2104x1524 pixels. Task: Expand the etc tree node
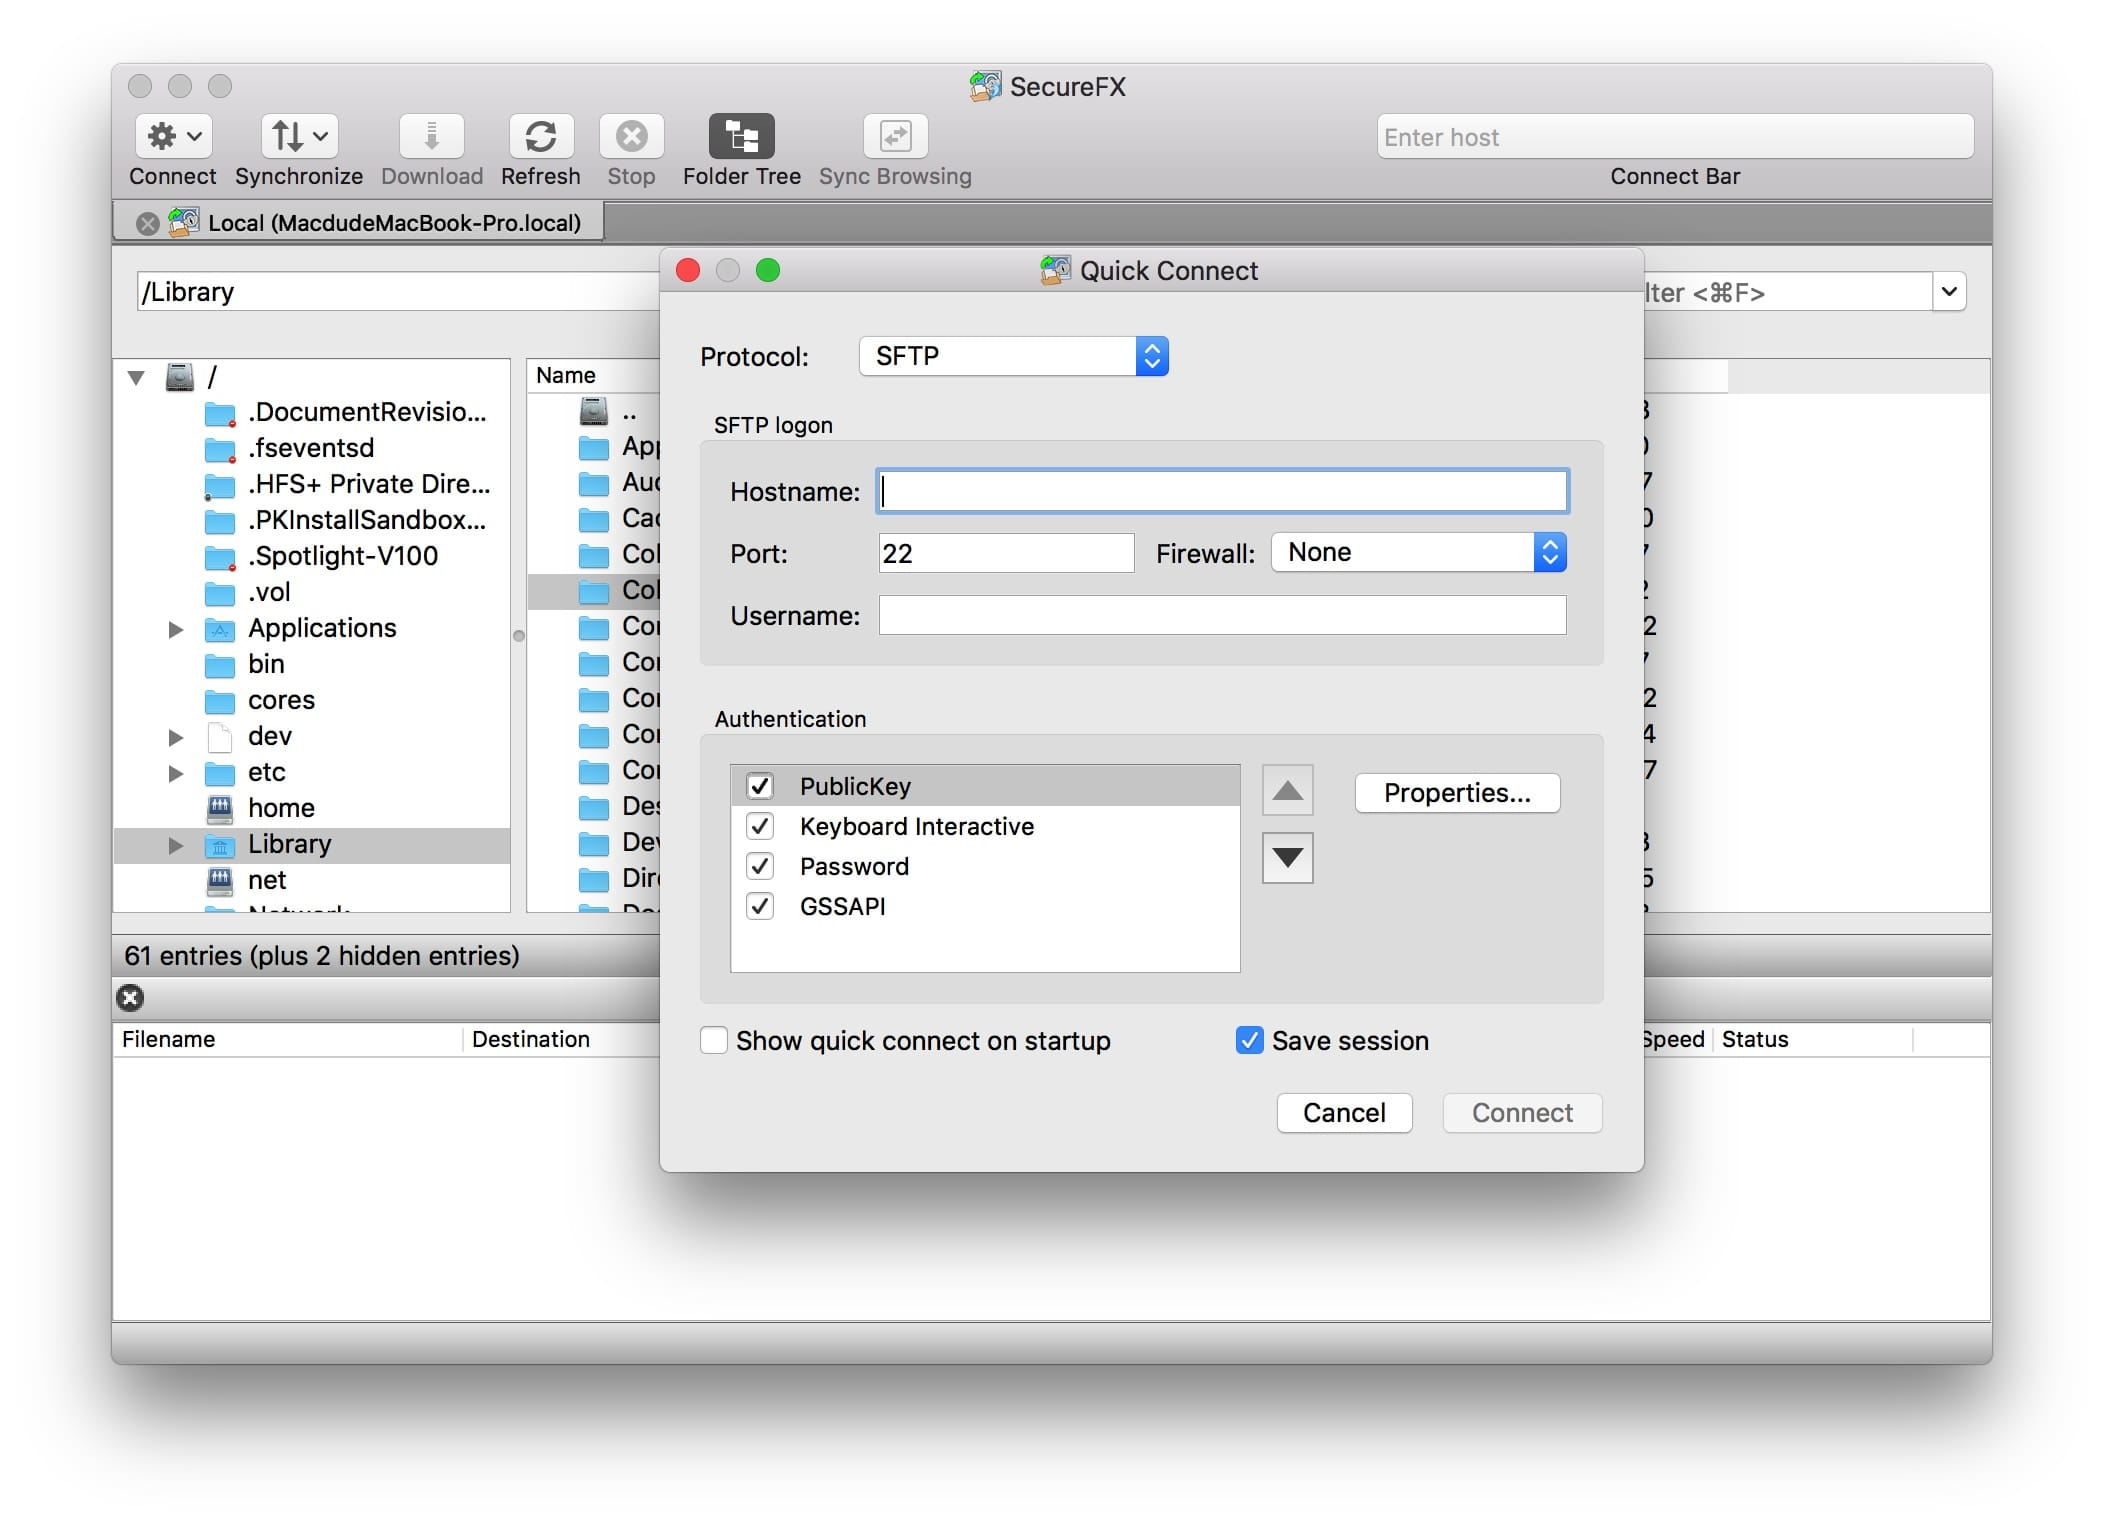click(x=176, y=773)
